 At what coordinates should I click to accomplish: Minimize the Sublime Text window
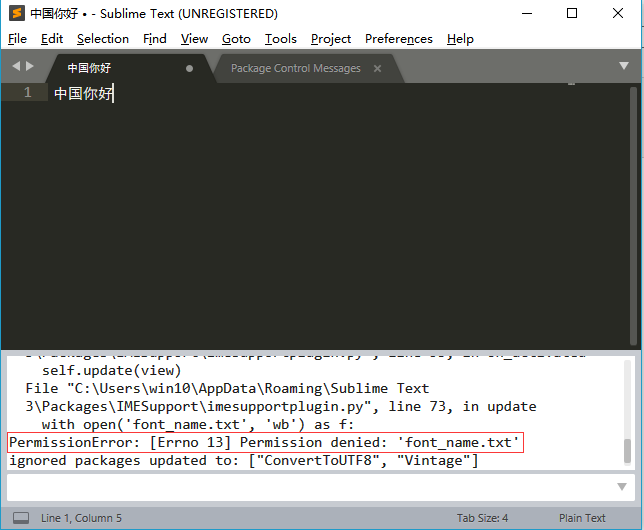click(x=527, y=14)
